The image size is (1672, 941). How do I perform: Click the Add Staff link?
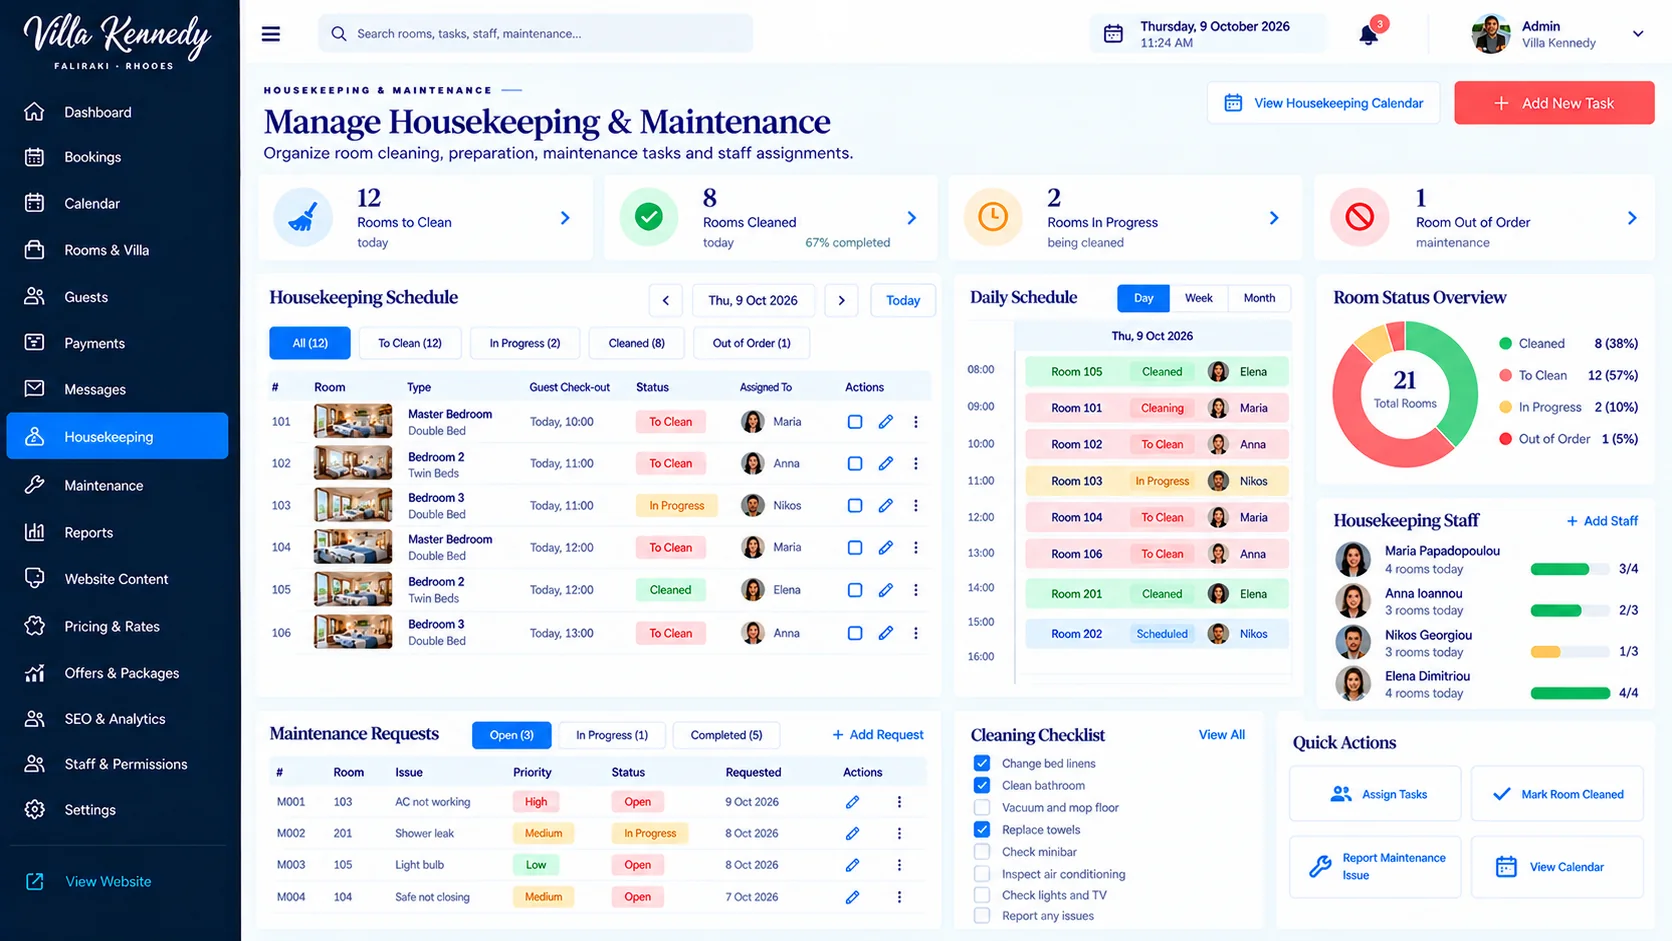pos(1602,521)
